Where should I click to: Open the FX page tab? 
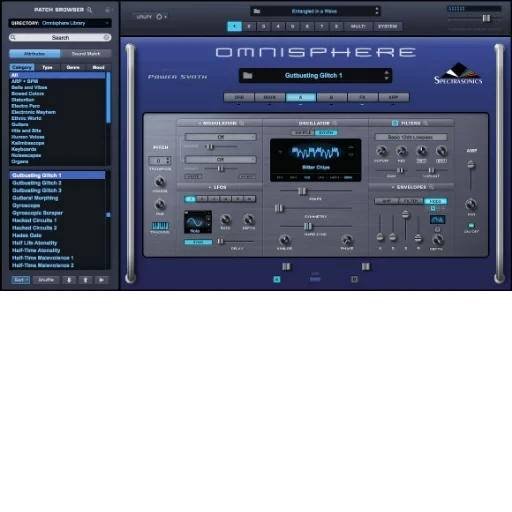[x=362, y=97]
